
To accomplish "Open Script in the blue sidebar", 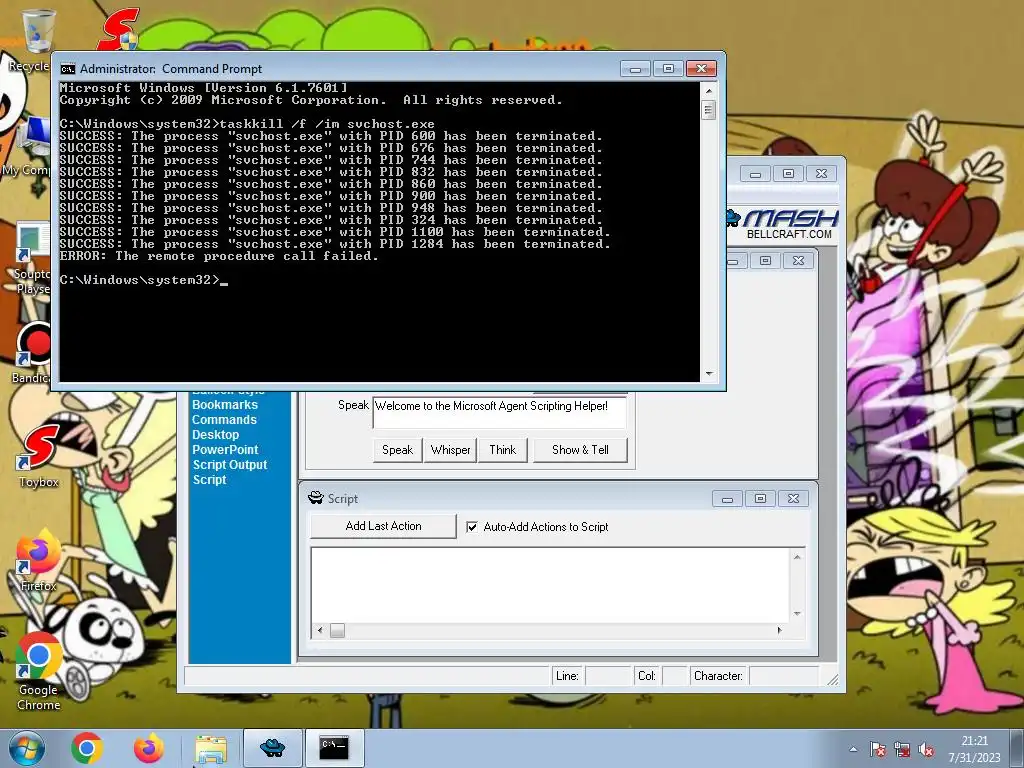I will click(209, 480).
